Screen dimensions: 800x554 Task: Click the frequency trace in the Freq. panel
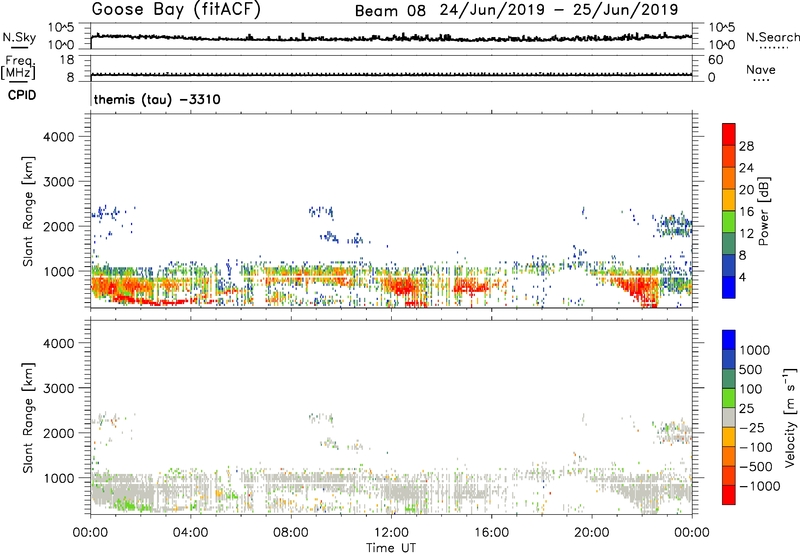coord(391,74)
